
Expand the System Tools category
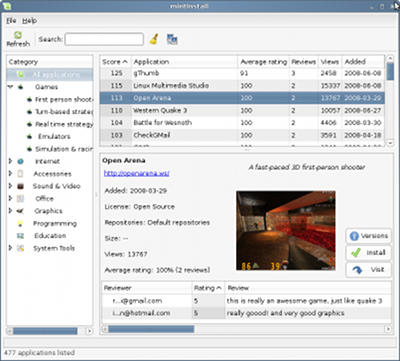click(x=10, y=248)
